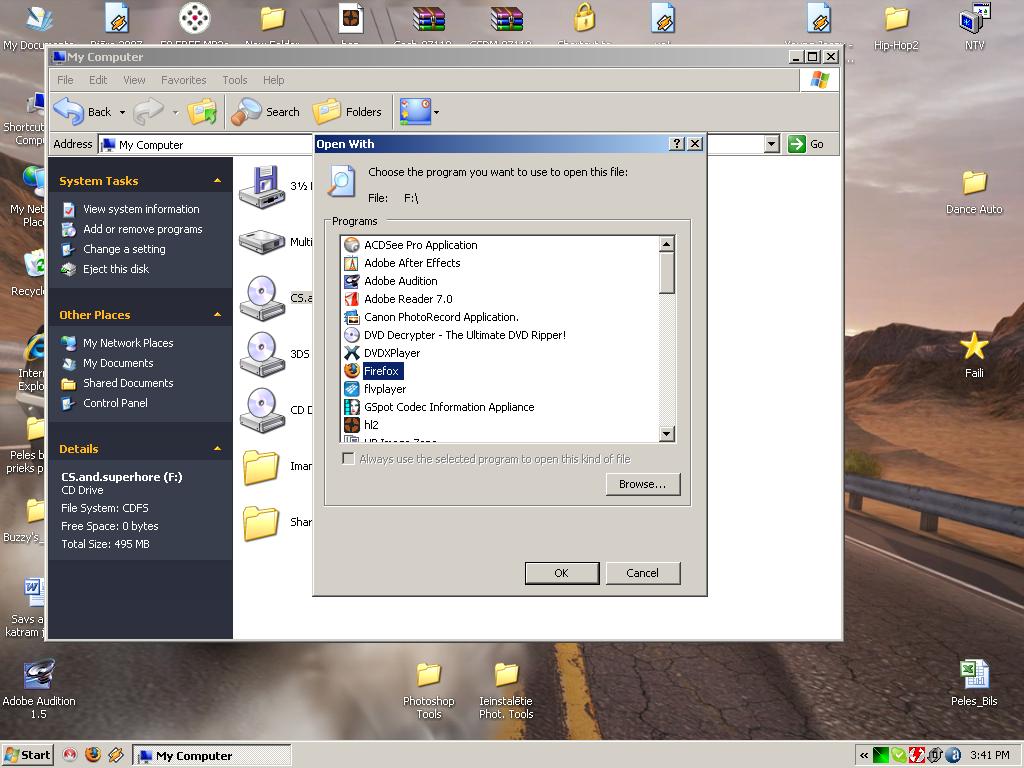This screenshot has height=768, width=1024.
Task: Select Adobe Audition 1.5 desktop shortcut
Action: 39,689
